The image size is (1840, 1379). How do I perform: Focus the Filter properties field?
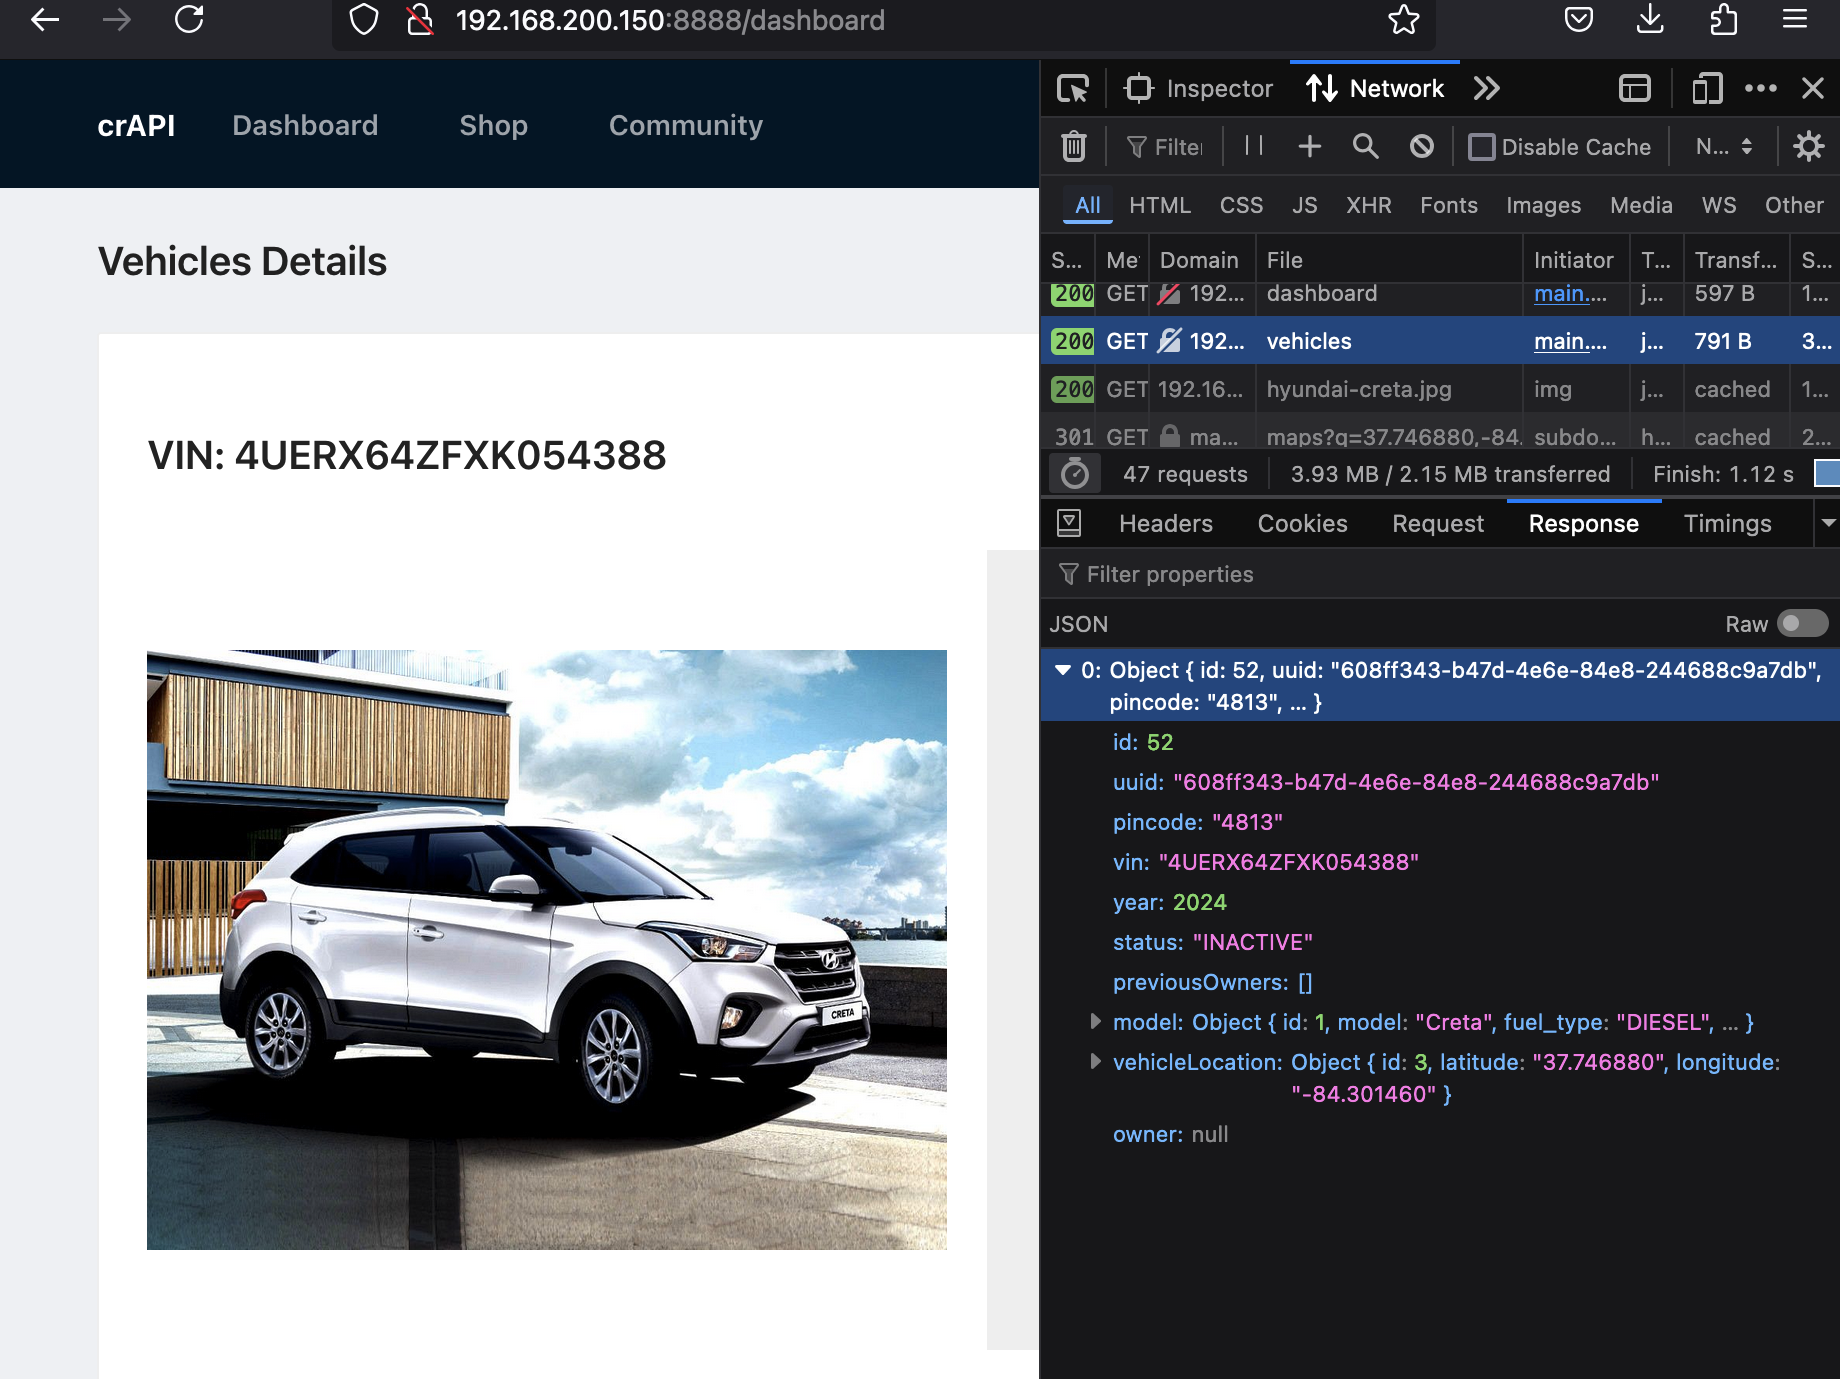point(1440,574)
